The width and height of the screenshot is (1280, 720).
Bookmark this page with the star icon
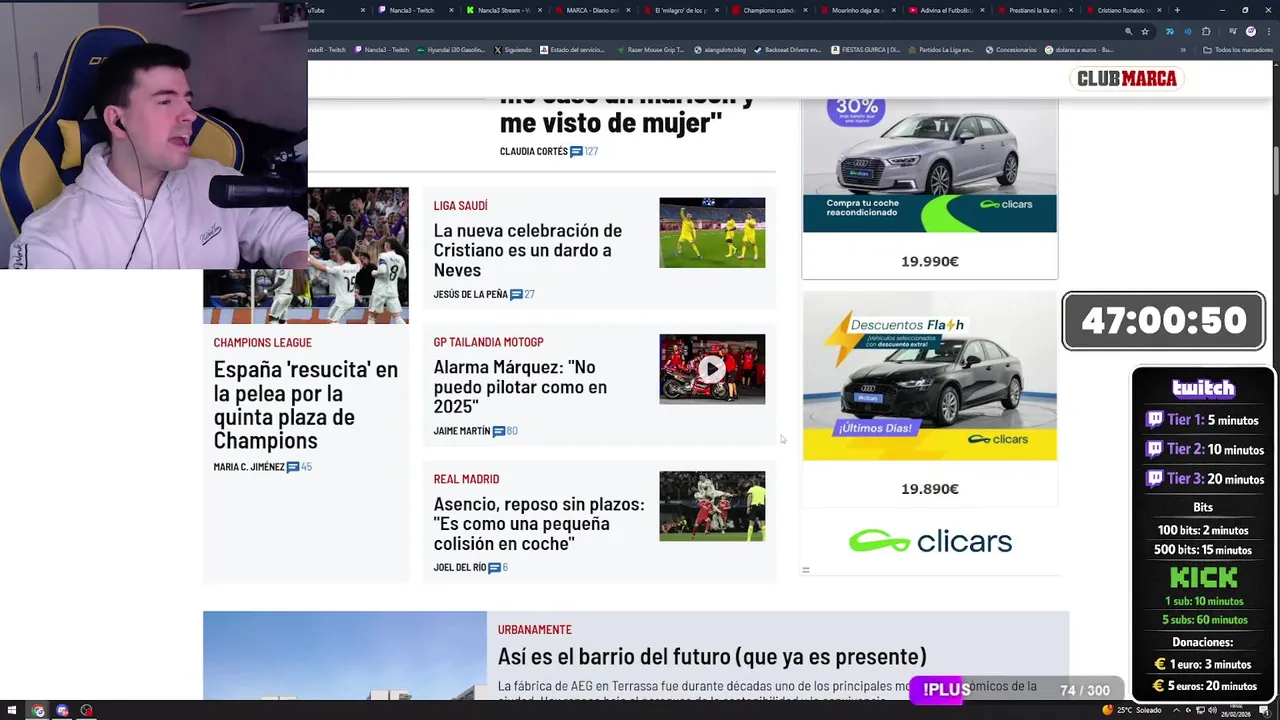[1145, 31]
